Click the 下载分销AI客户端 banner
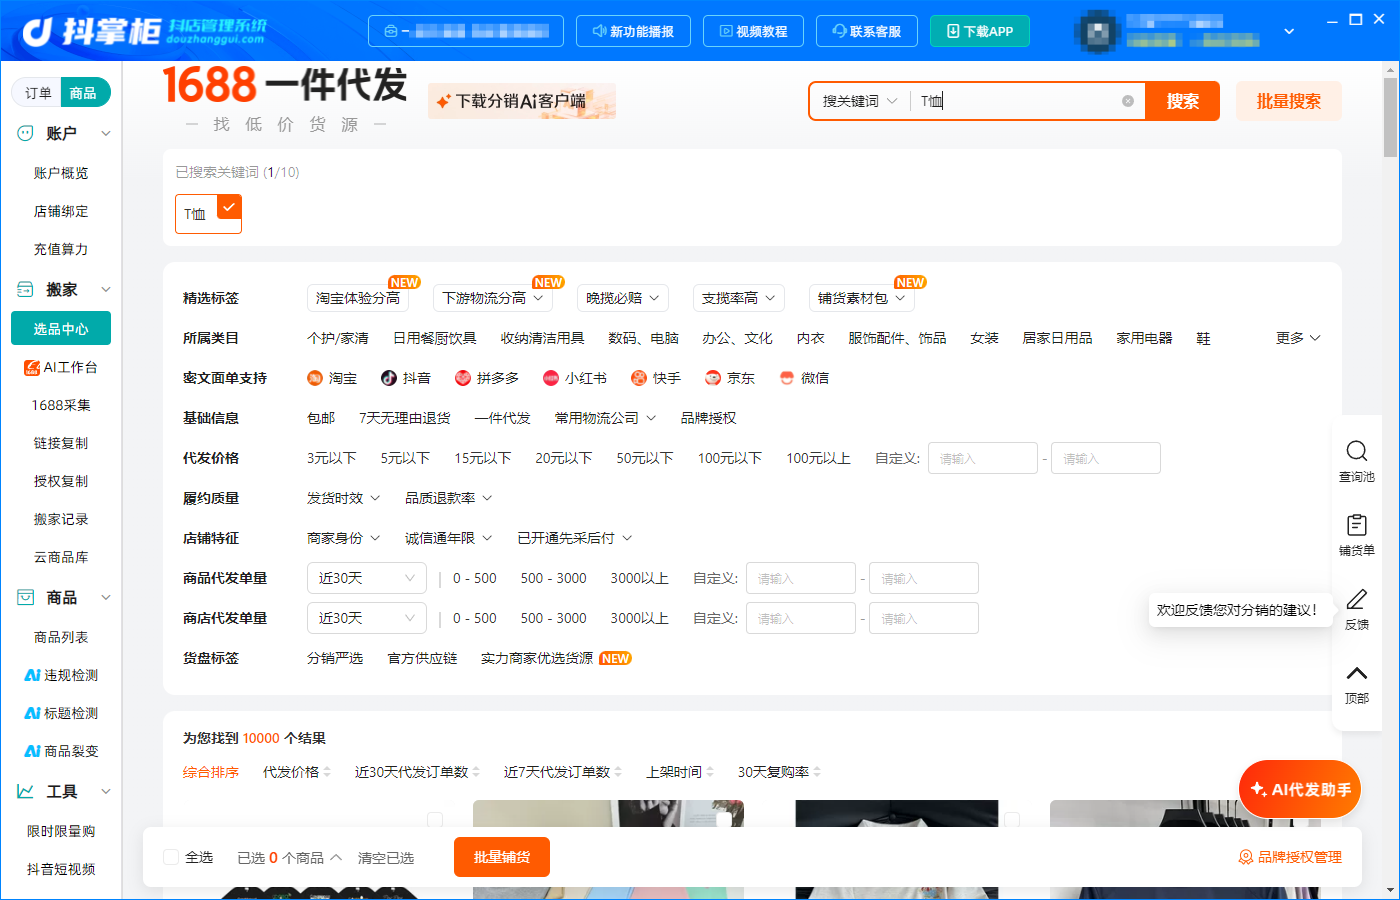Screen dimensions: 1400x900 click(x=522, y=101)
